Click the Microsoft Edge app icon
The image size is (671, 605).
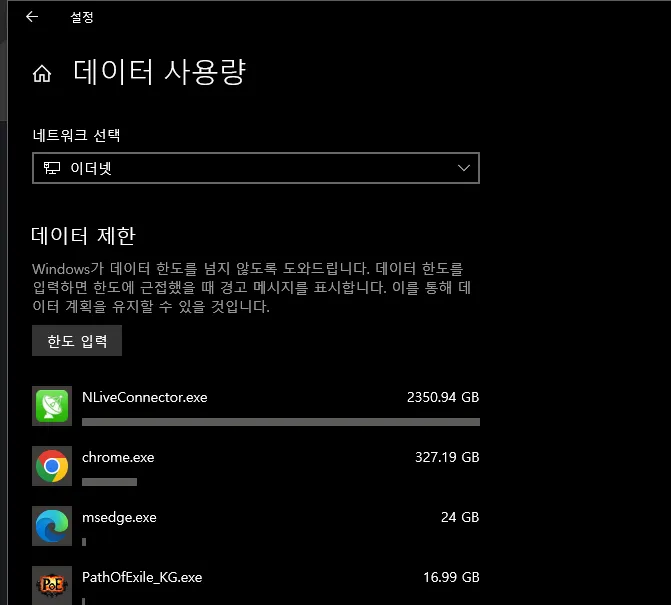click(52, 526)
